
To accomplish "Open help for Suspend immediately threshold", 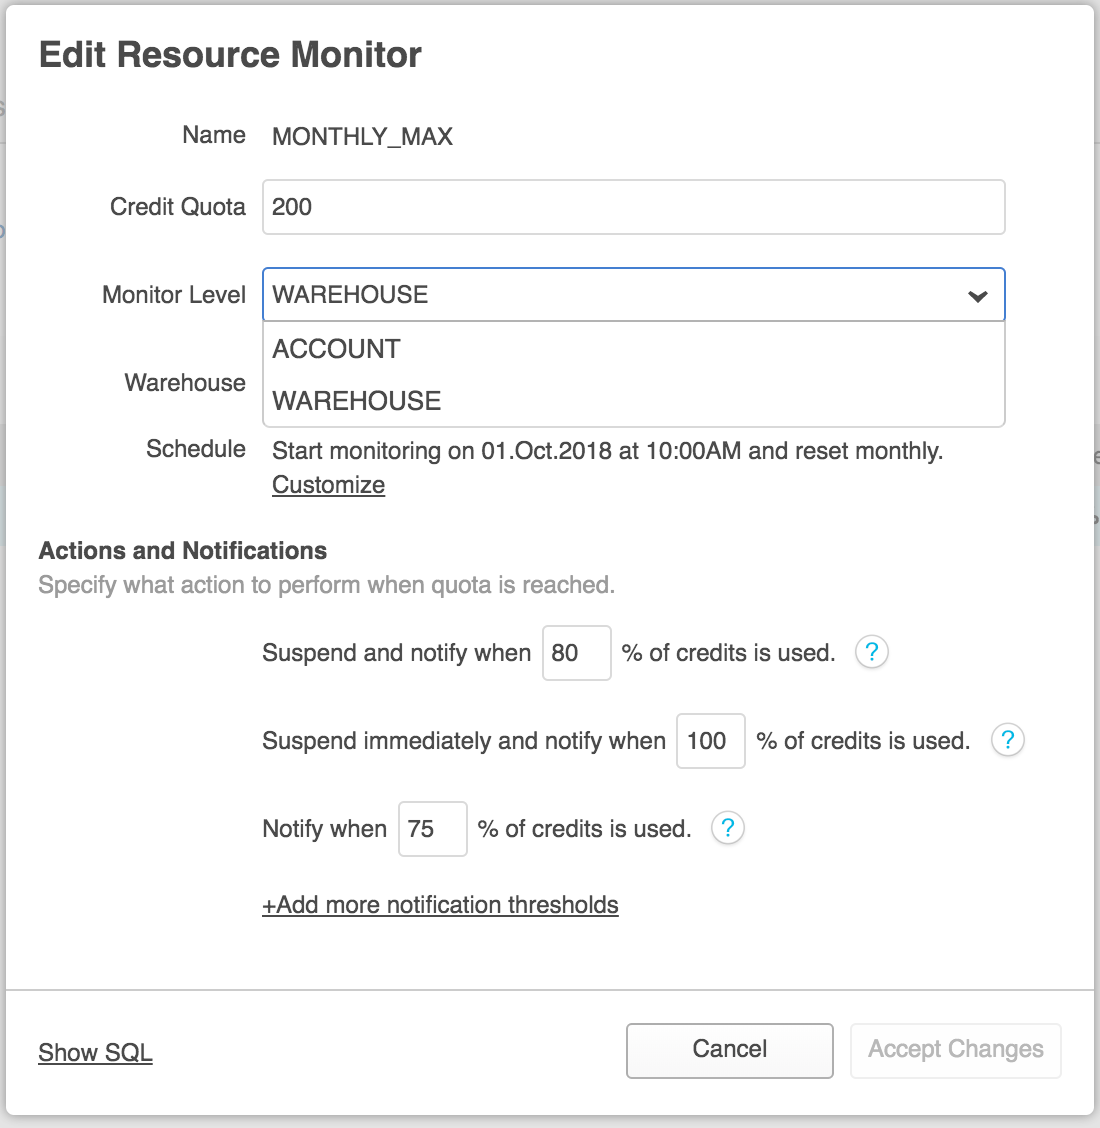I will coord(1007,740).
